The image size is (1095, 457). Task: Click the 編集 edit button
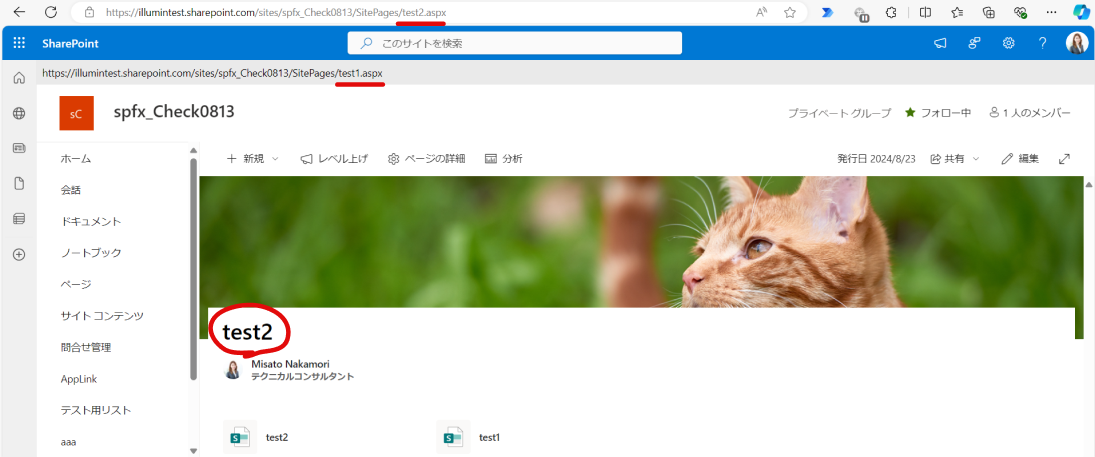tap(1020, 159)
